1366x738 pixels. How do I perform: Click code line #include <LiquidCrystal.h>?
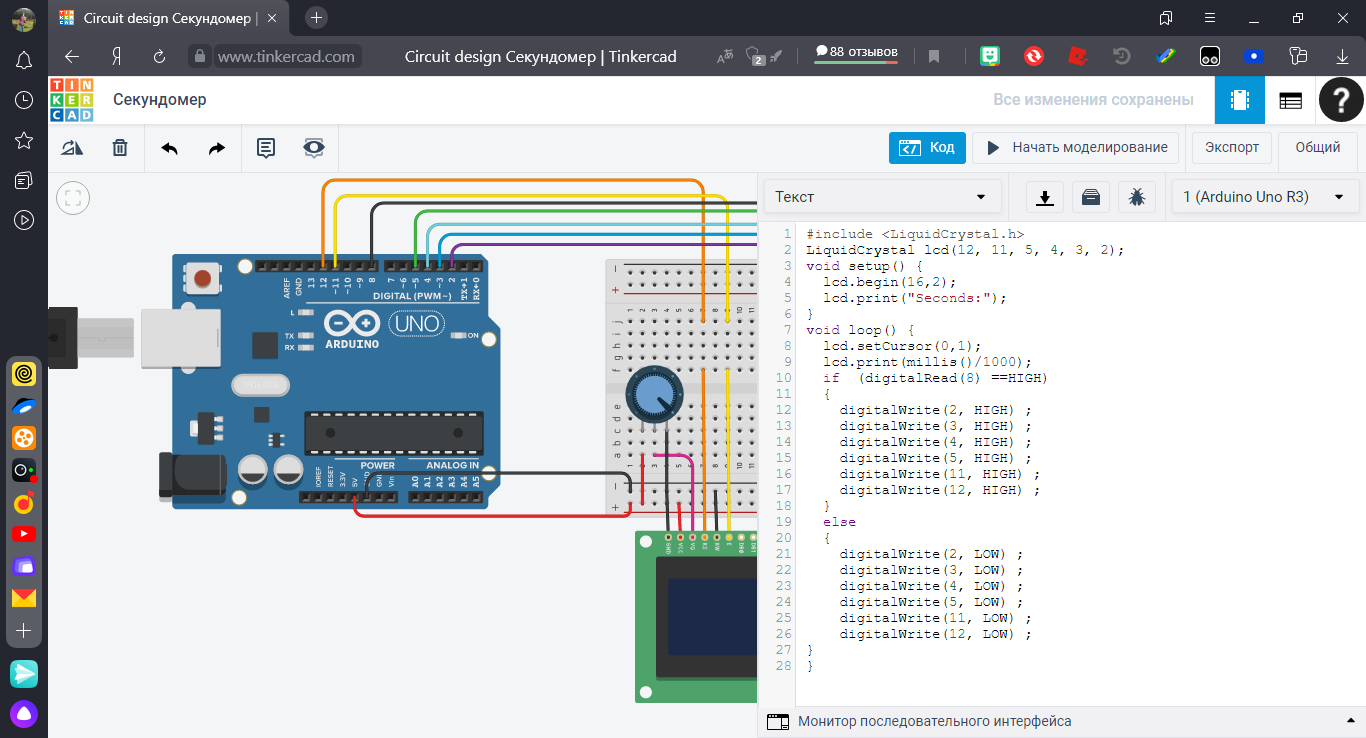click(x=915, y=234)
